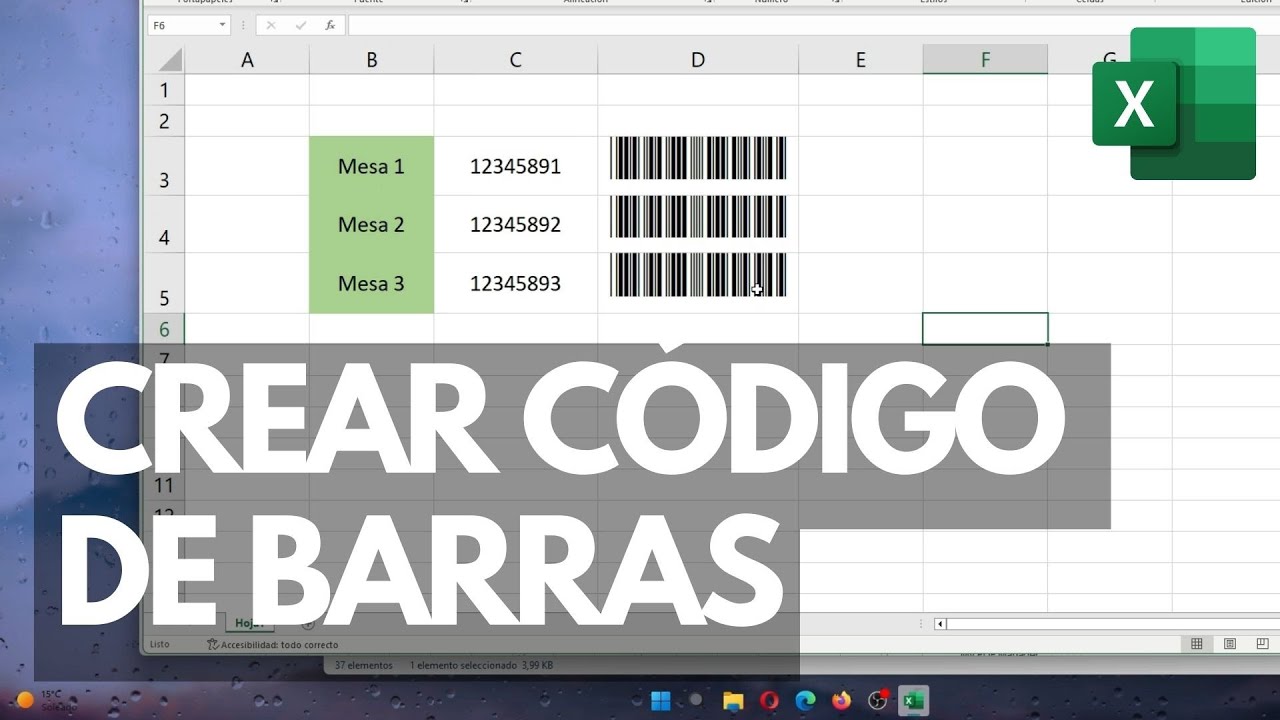This screenshot has width=1280, height=720.
Task: Switch to Page Break Preview icon
Action: pos(1264,644)
